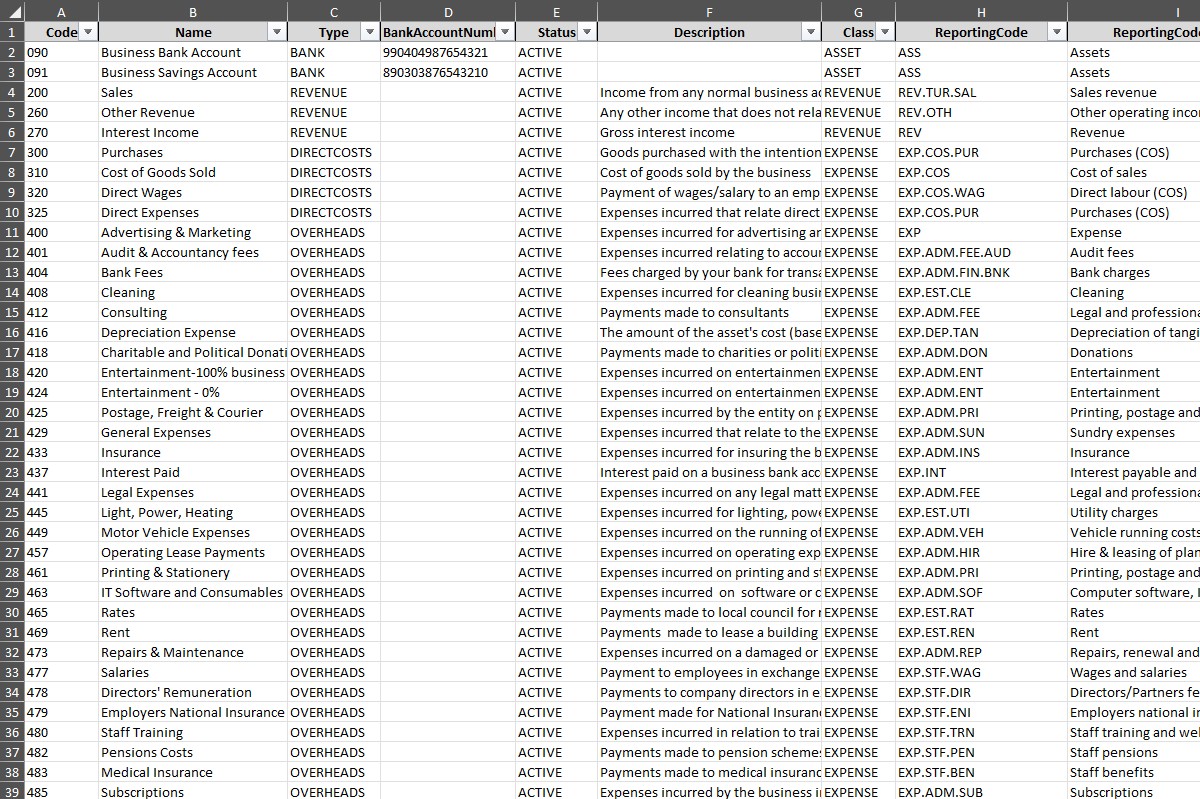Open the BankAccountNumber filter dropdown
This screenshot has width=1200, height=799.
coord(505,32)
